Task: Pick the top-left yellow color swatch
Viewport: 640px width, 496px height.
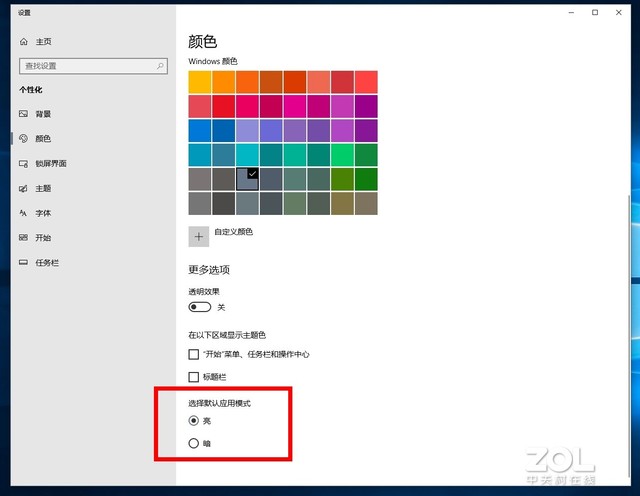Action: (200, 81)
